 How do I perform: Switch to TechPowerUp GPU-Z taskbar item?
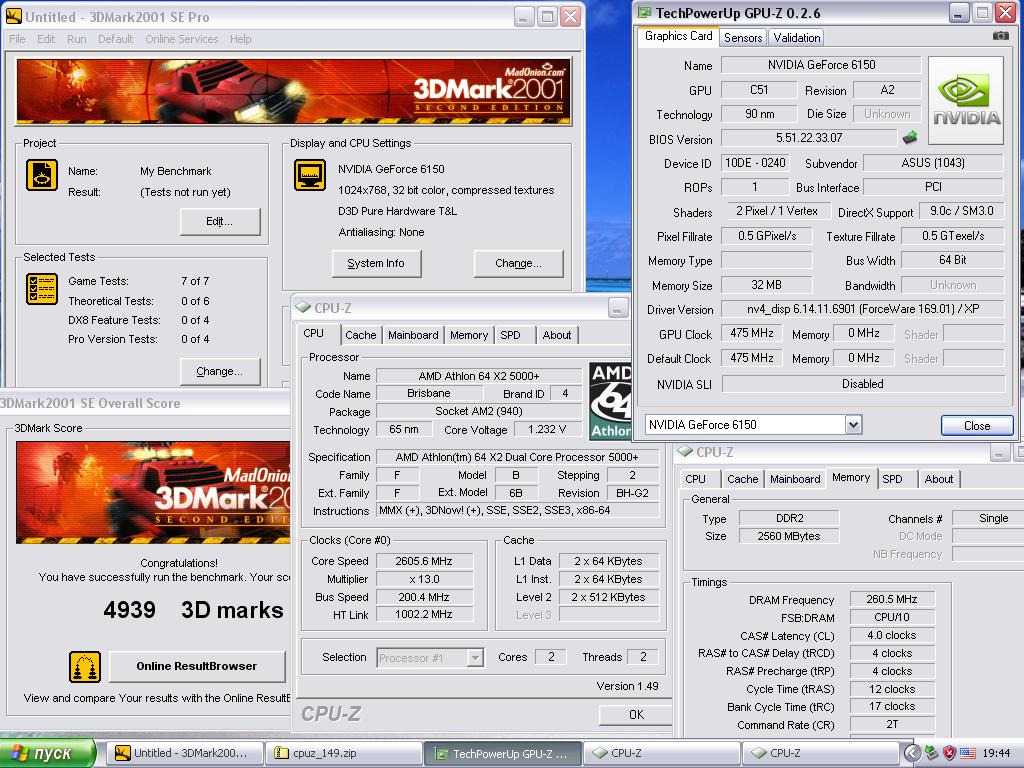pyautogui.click(x=503, y=753)
